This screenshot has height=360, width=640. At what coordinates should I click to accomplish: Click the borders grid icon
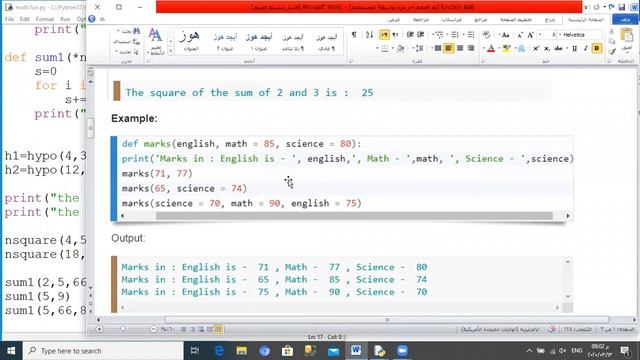[384, 49]
